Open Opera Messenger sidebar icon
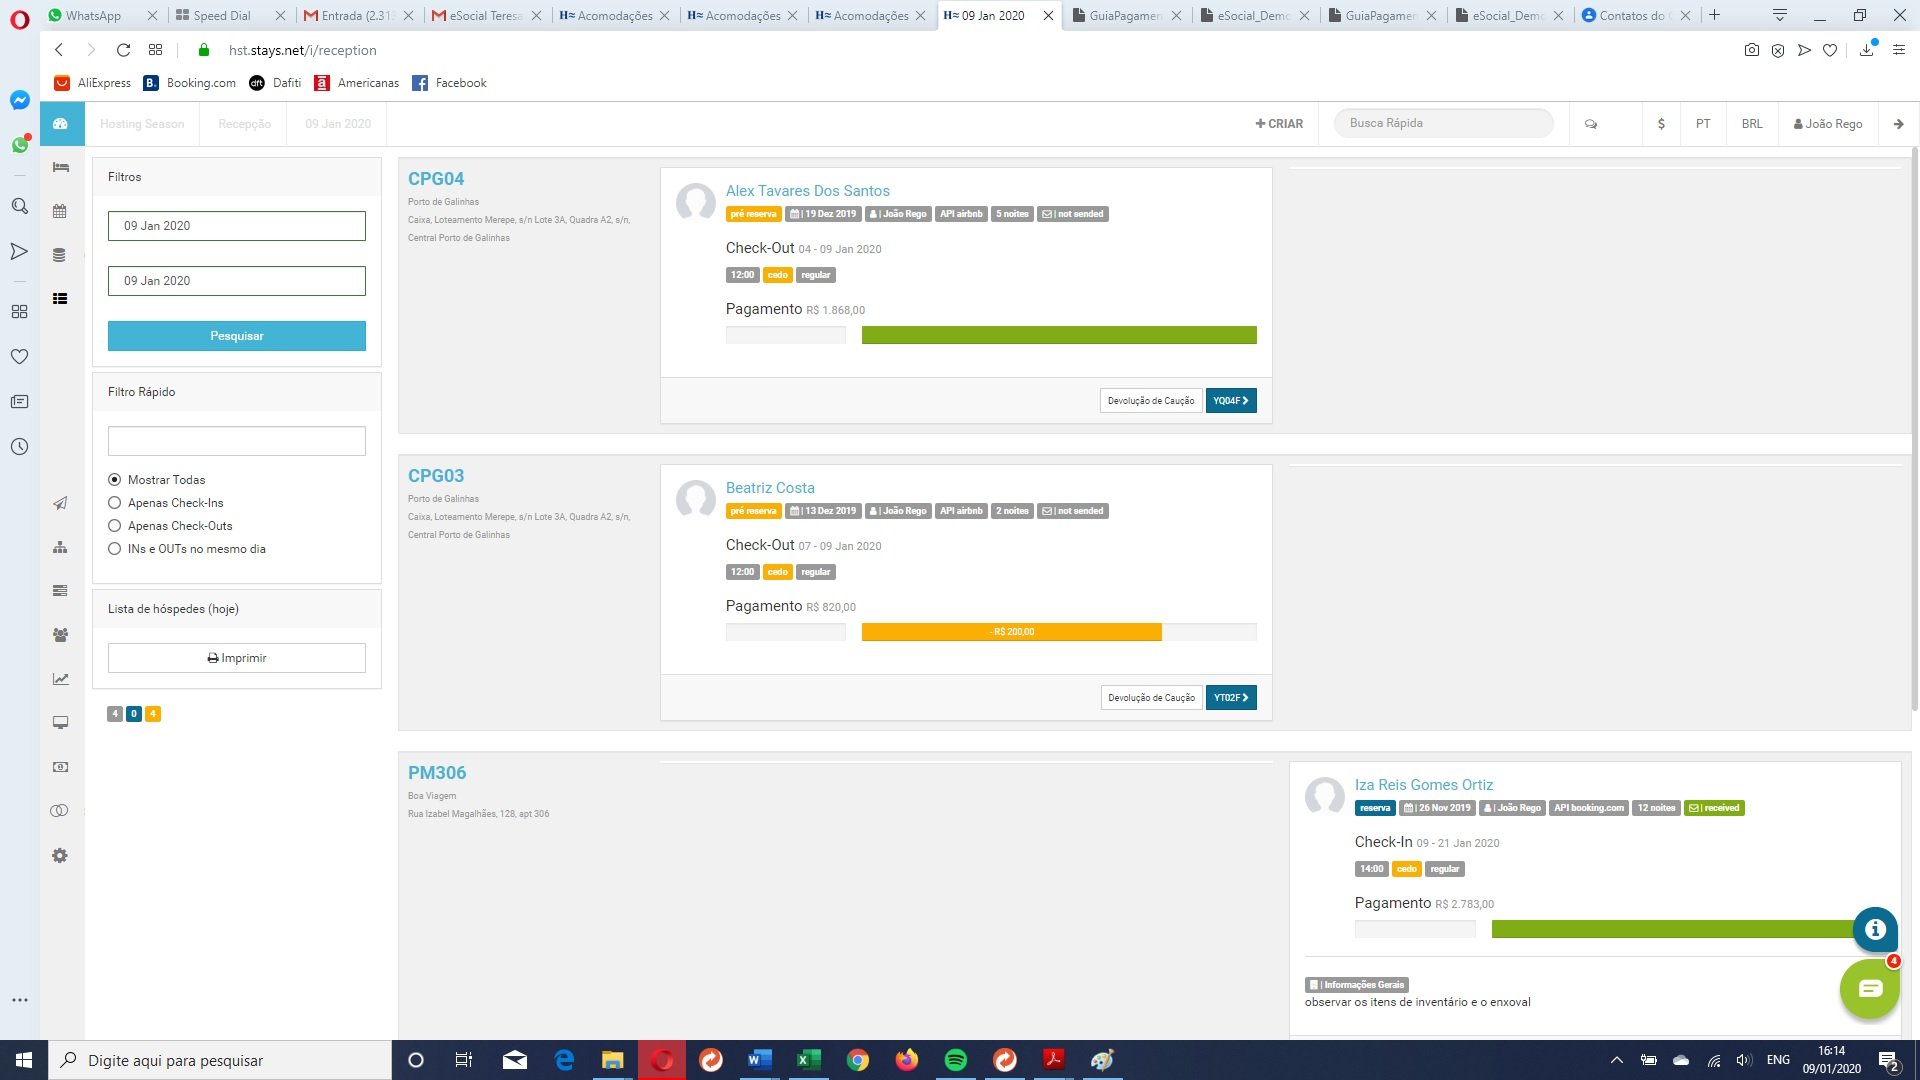 [x=19, y=100]
